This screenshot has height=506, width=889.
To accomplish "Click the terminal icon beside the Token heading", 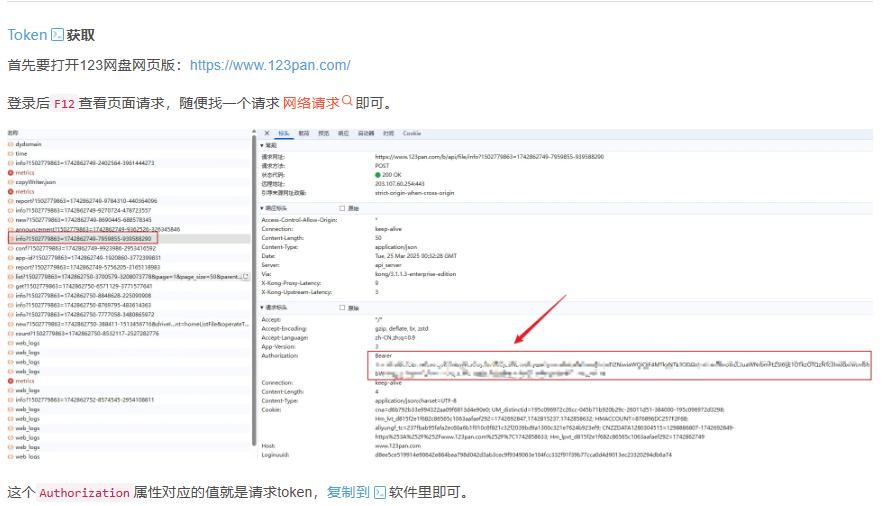I will pyautogui.click(x=57, y=35).
